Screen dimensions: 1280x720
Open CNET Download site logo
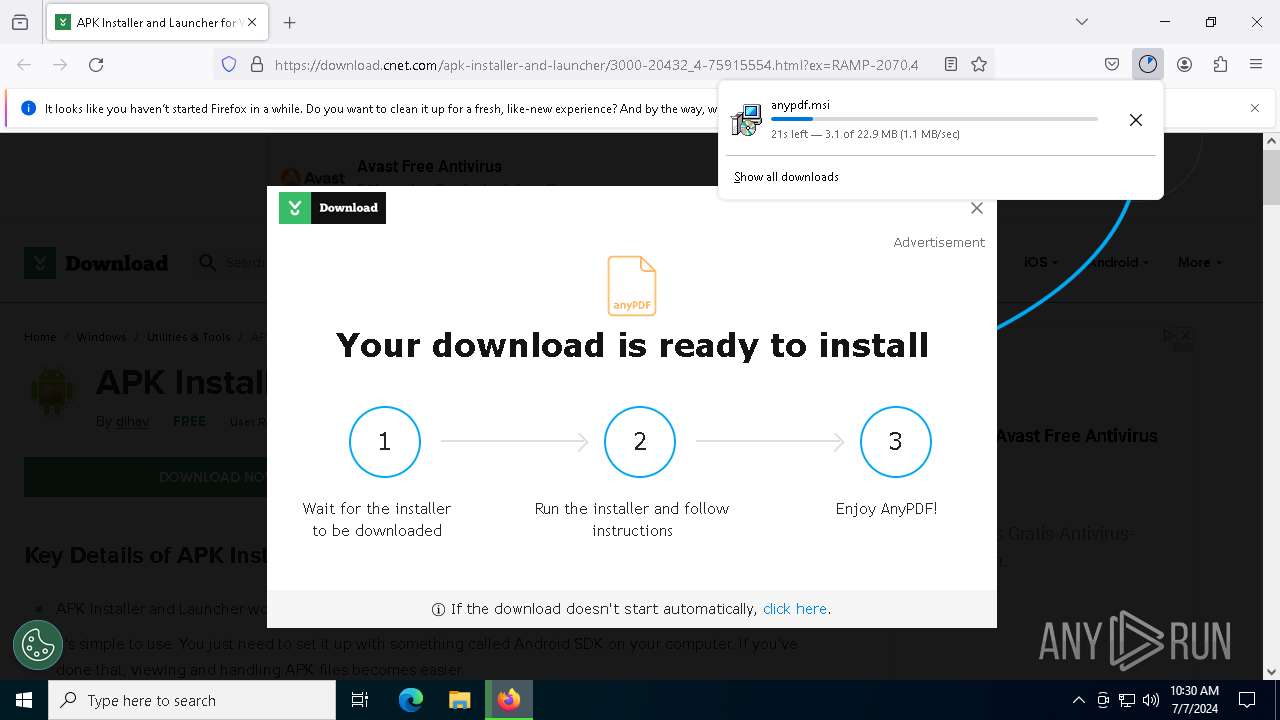96,263
